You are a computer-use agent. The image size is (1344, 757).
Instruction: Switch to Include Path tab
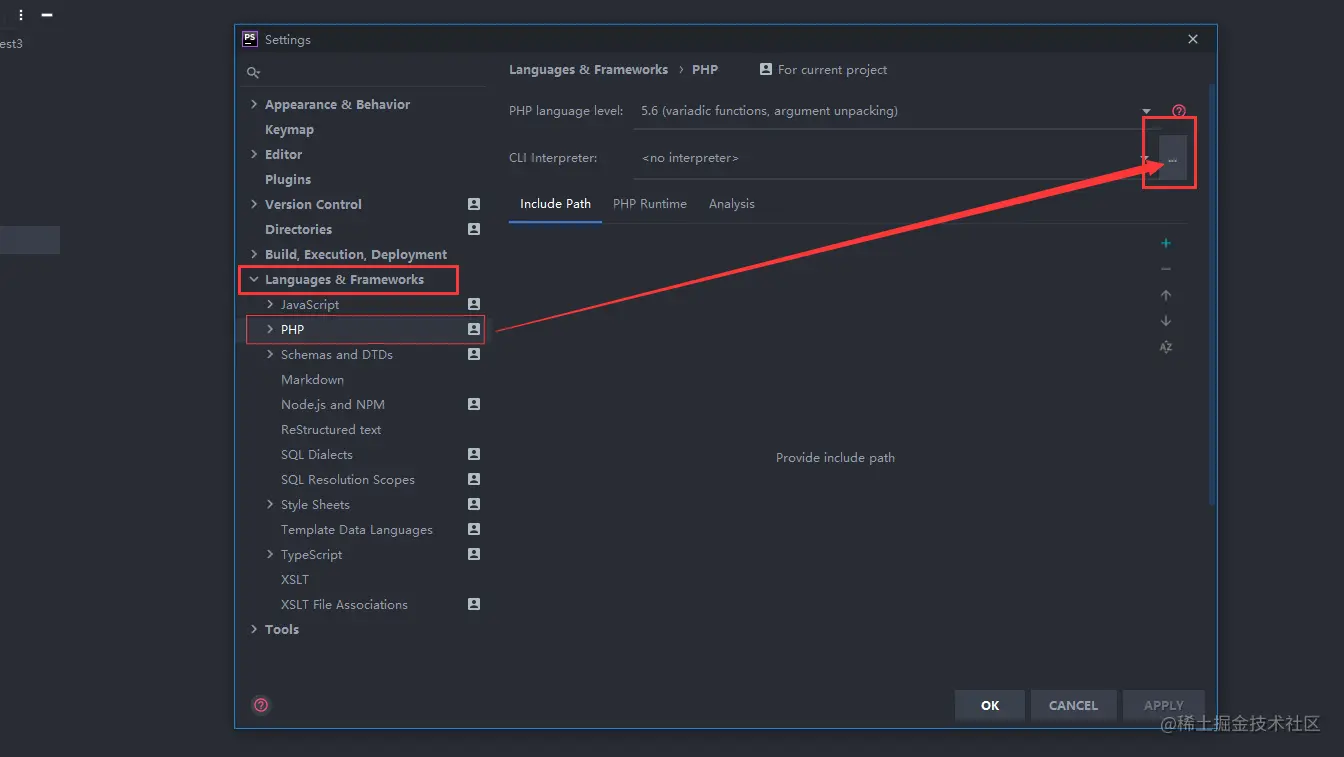click(x=555, y=204)
